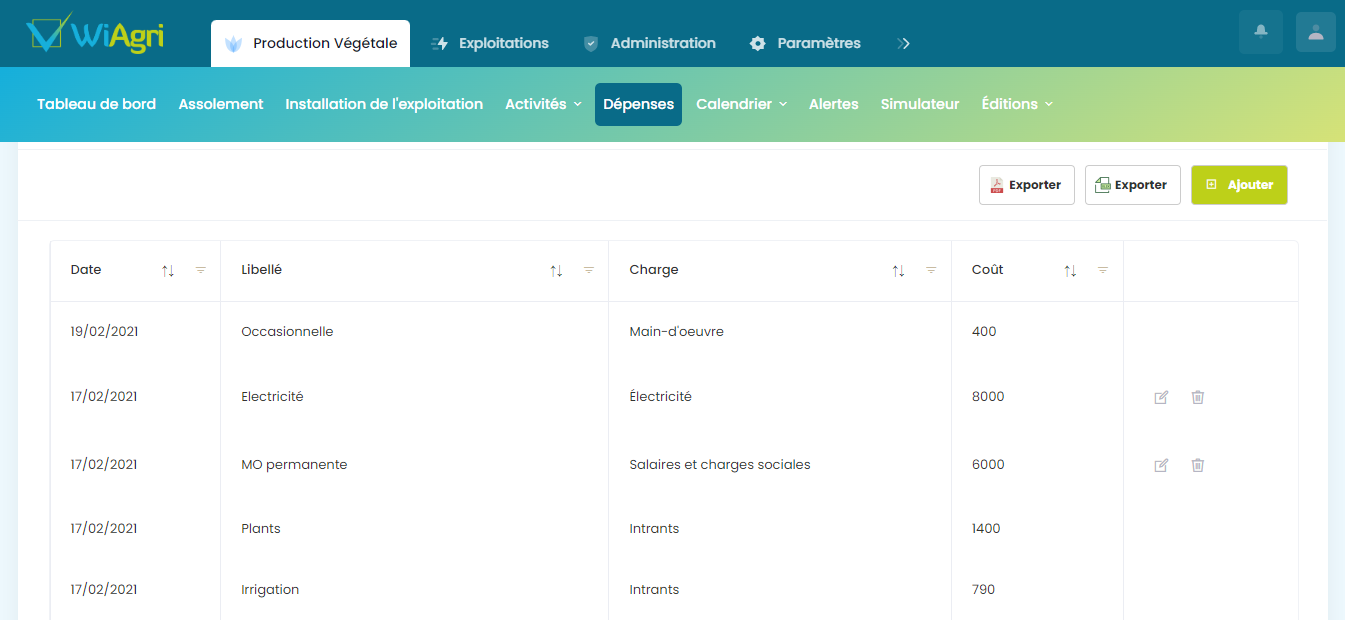Open the notifications bell

(x=1260, y=32)
